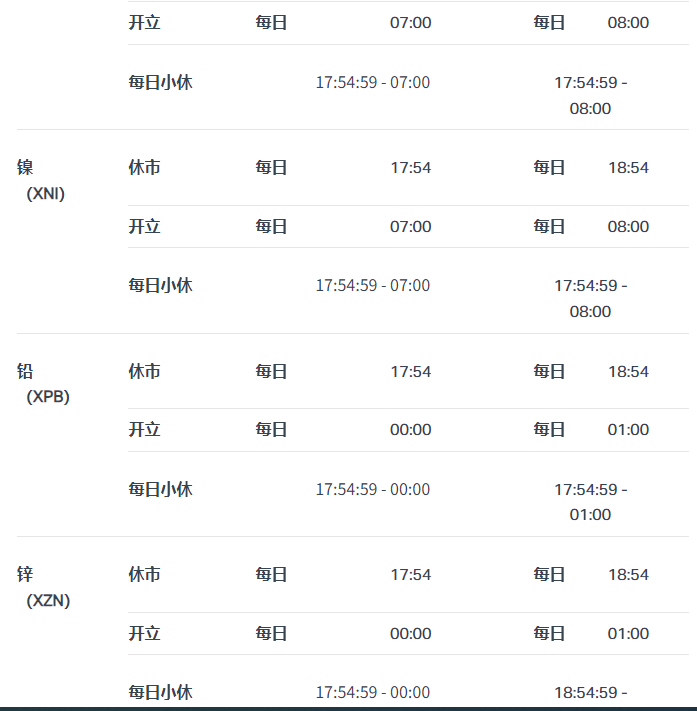Click 17:54:59 - 07:00 range for 镍 (XNI)
The image size is (697, 711).
(373, 286)
